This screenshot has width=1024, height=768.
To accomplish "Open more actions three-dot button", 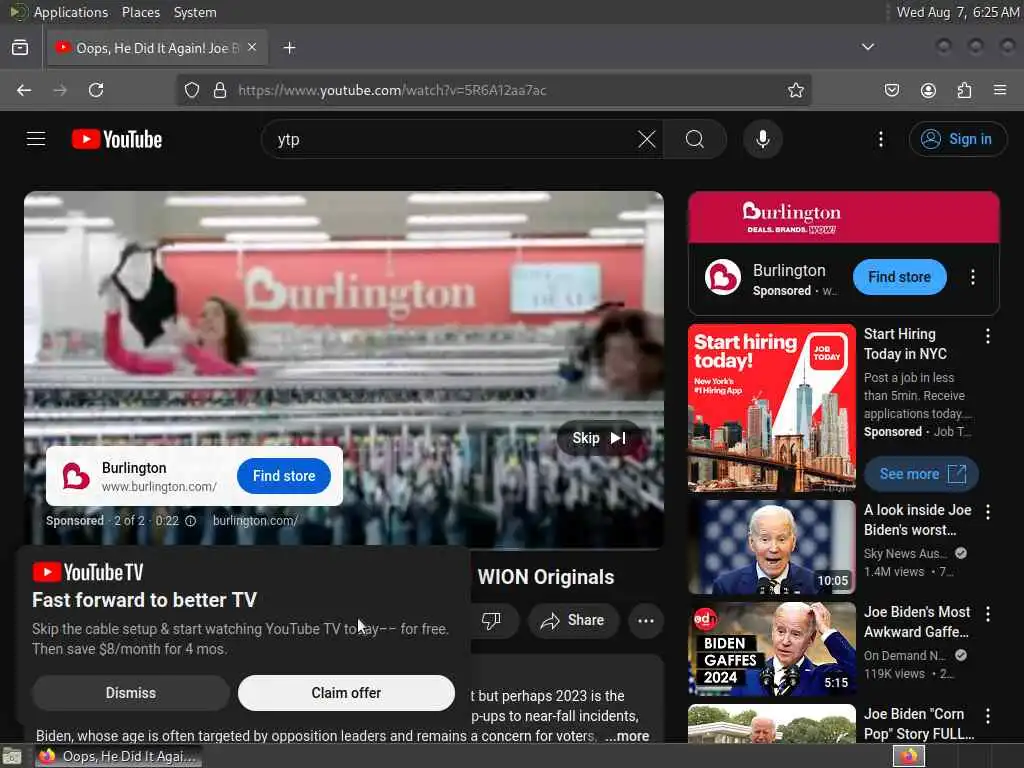I will tap(645, 620).
